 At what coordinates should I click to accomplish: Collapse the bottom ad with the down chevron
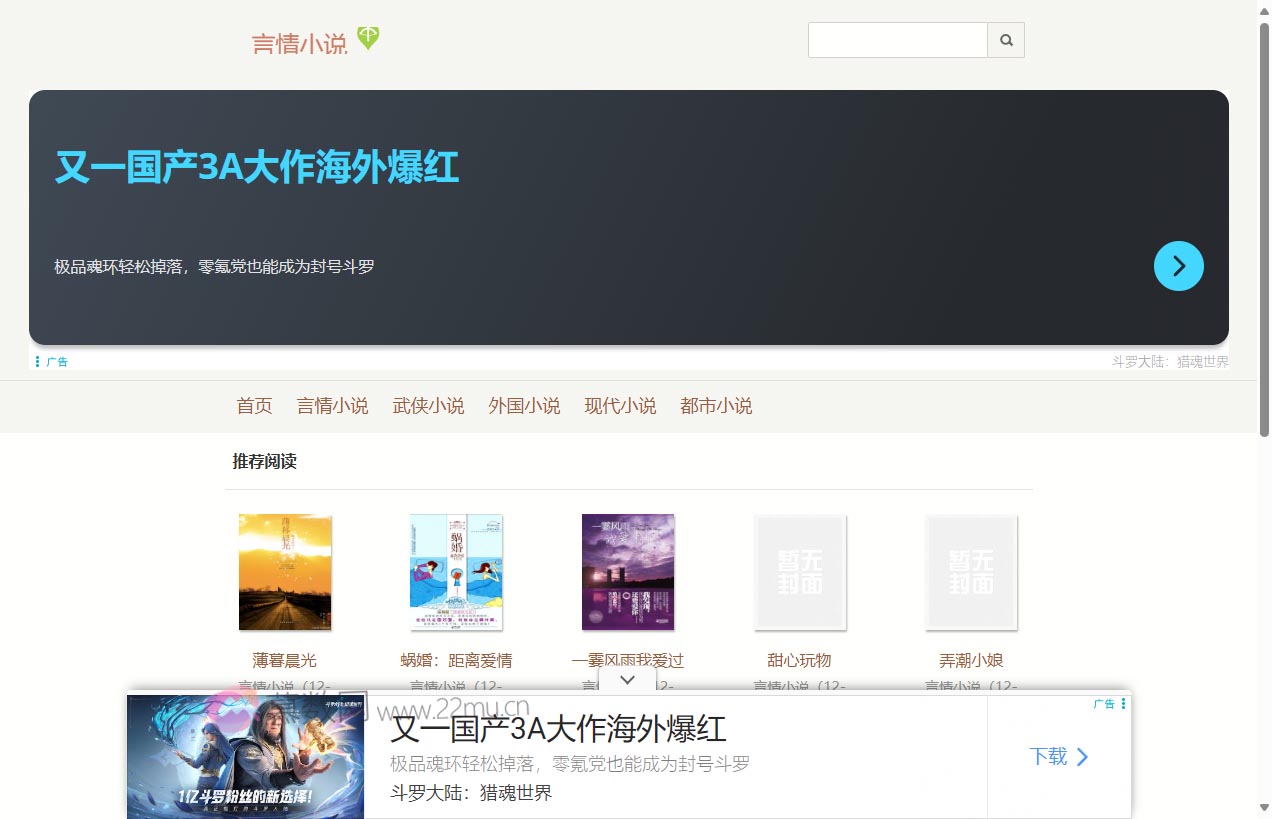pyautogui.click(x=627, y=679)
